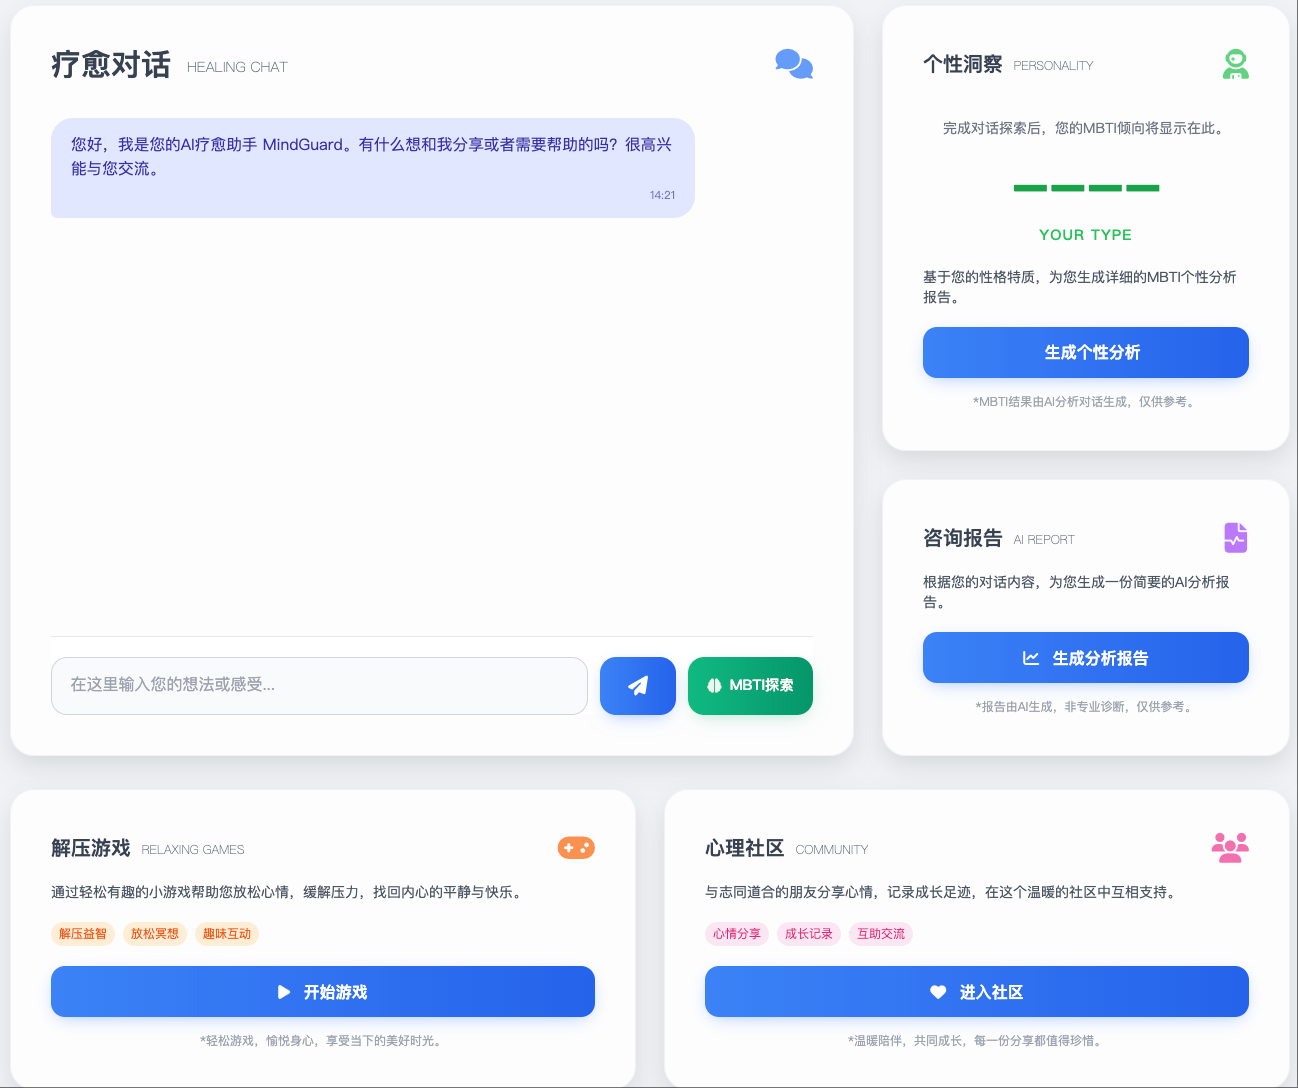The image size is (1298, 1088).
Task: Focus the thoughts and feelings input field
Action: tap(319, 686)
